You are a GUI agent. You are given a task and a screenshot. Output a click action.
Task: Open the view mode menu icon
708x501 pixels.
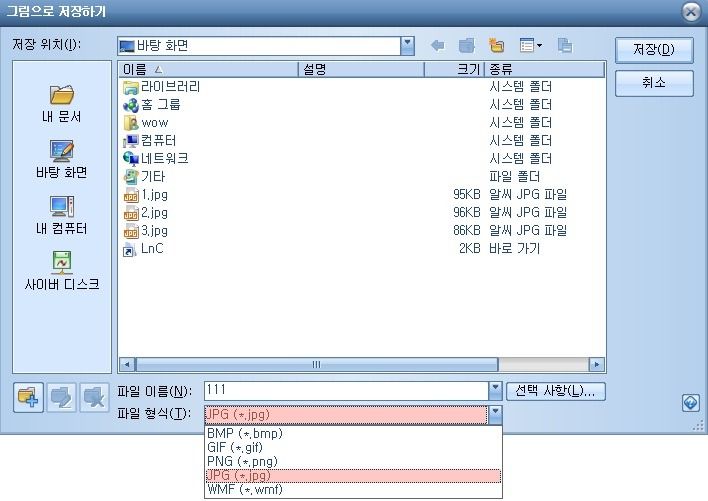531,46
